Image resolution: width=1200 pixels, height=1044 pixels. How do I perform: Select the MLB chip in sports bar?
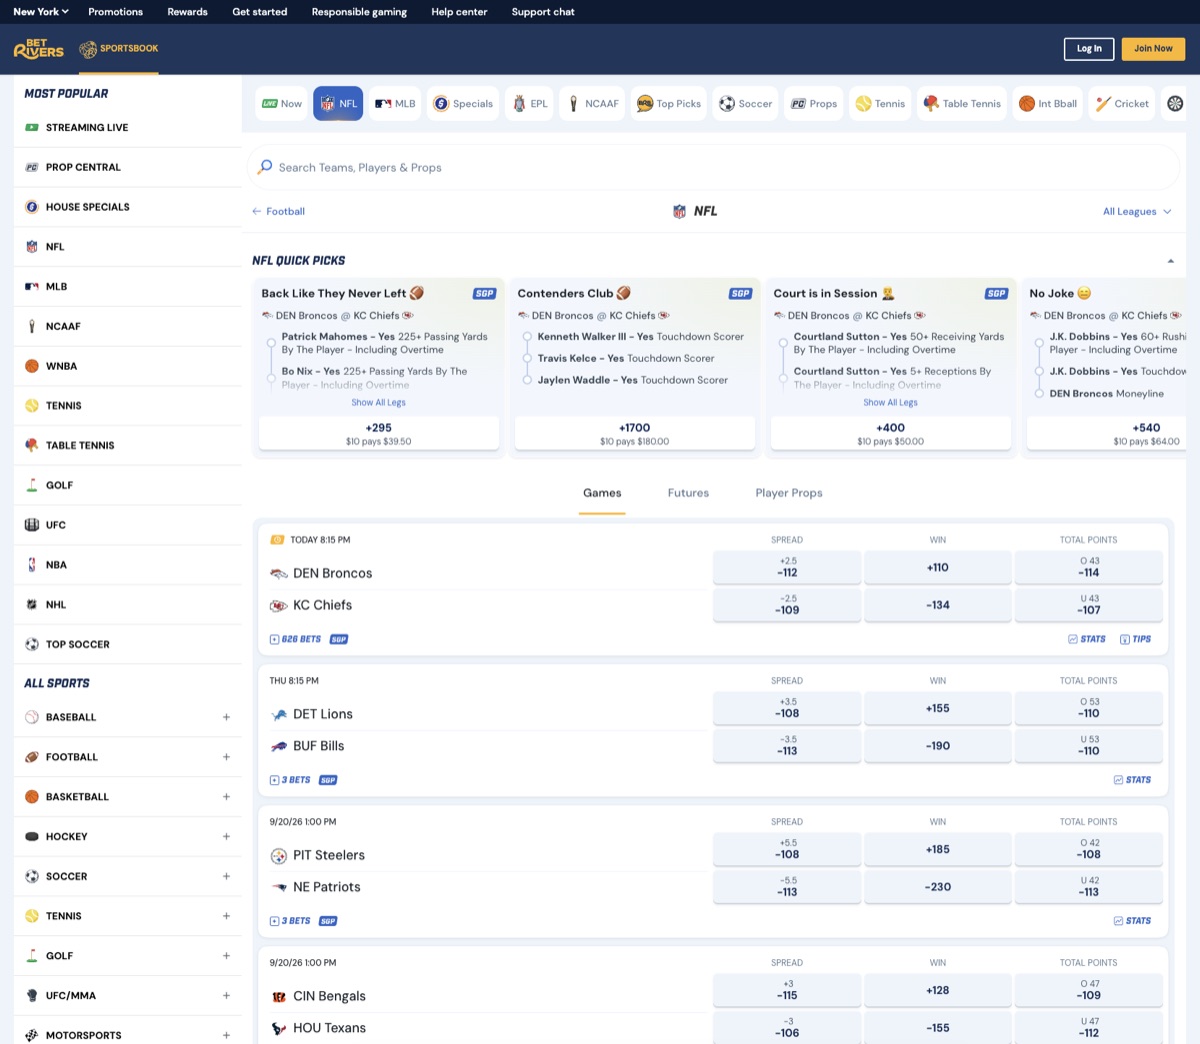[x=395, y=103]
